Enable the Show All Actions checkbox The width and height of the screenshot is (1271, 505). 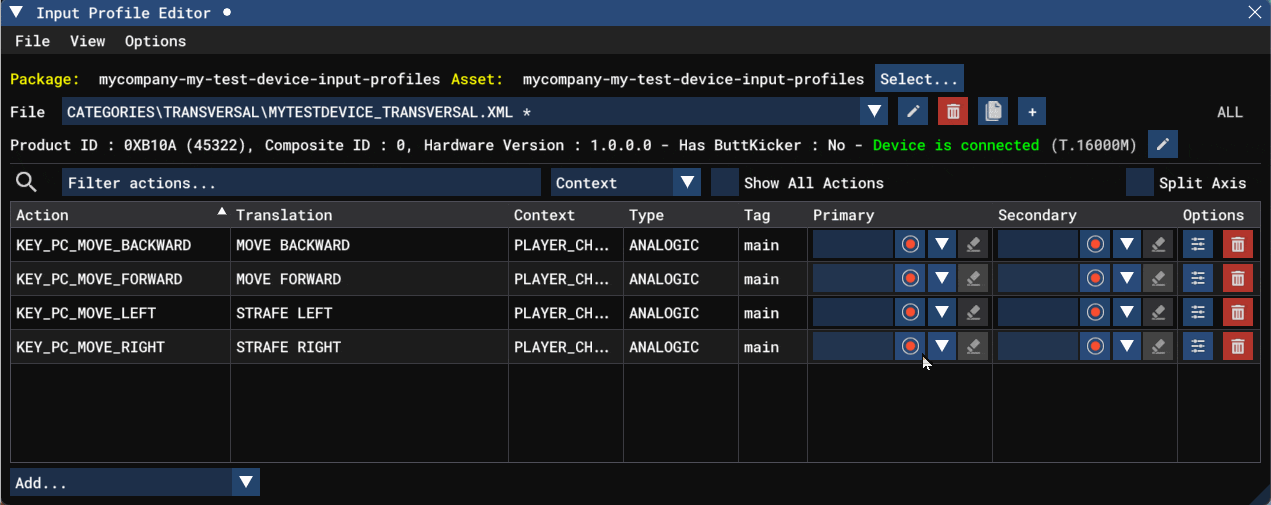point(724,183)
